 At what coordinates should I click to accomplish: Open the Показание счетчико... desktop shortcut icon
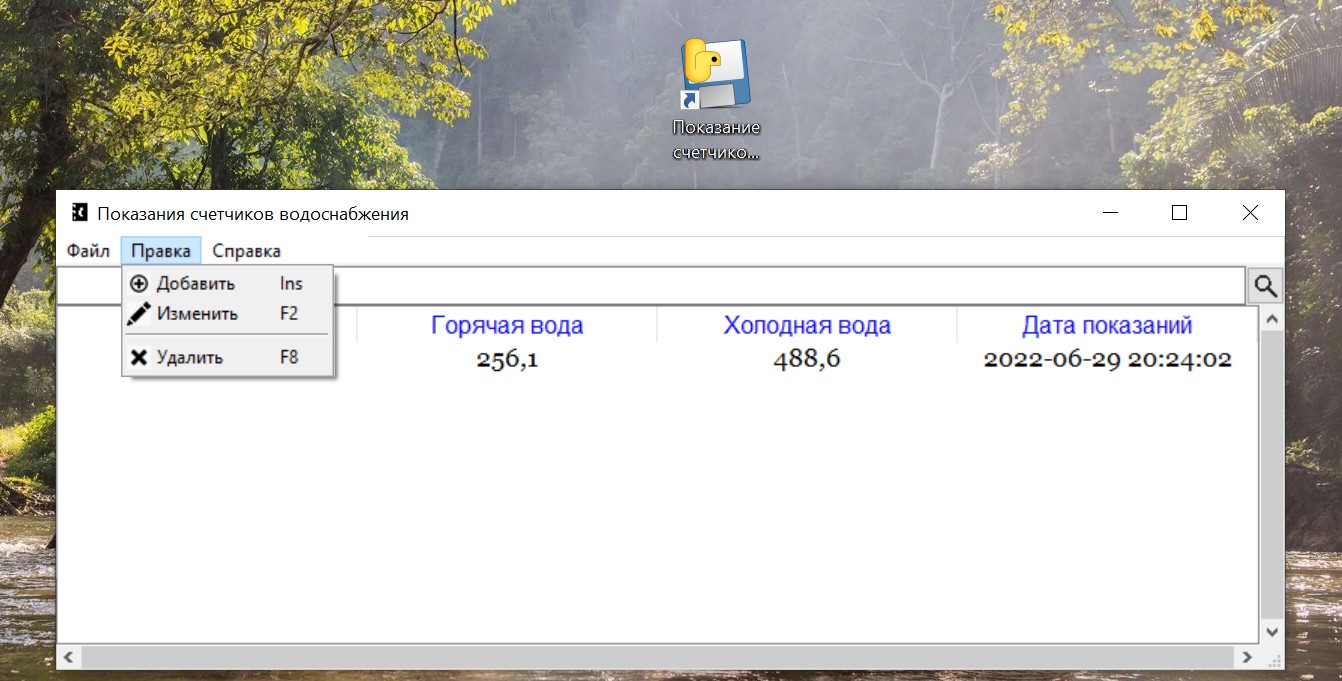[x=716, y=100]
